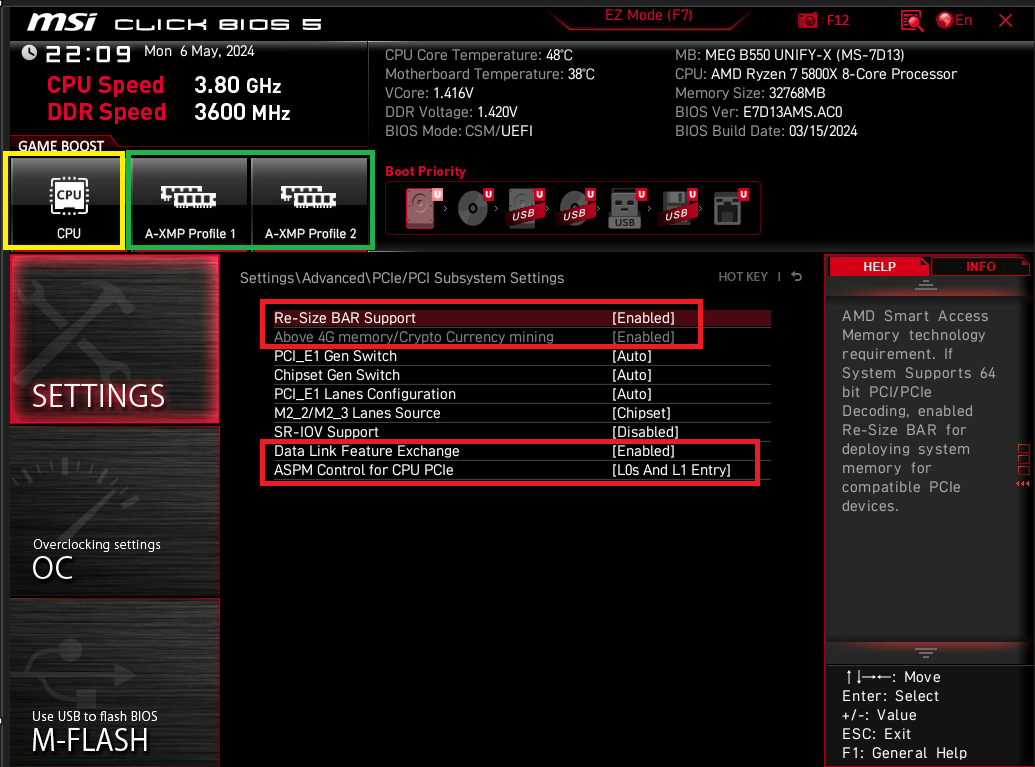This screenshot has width=1035, height=767.
Task: Click the GAME BOOST label
Action: click(61, 146)
